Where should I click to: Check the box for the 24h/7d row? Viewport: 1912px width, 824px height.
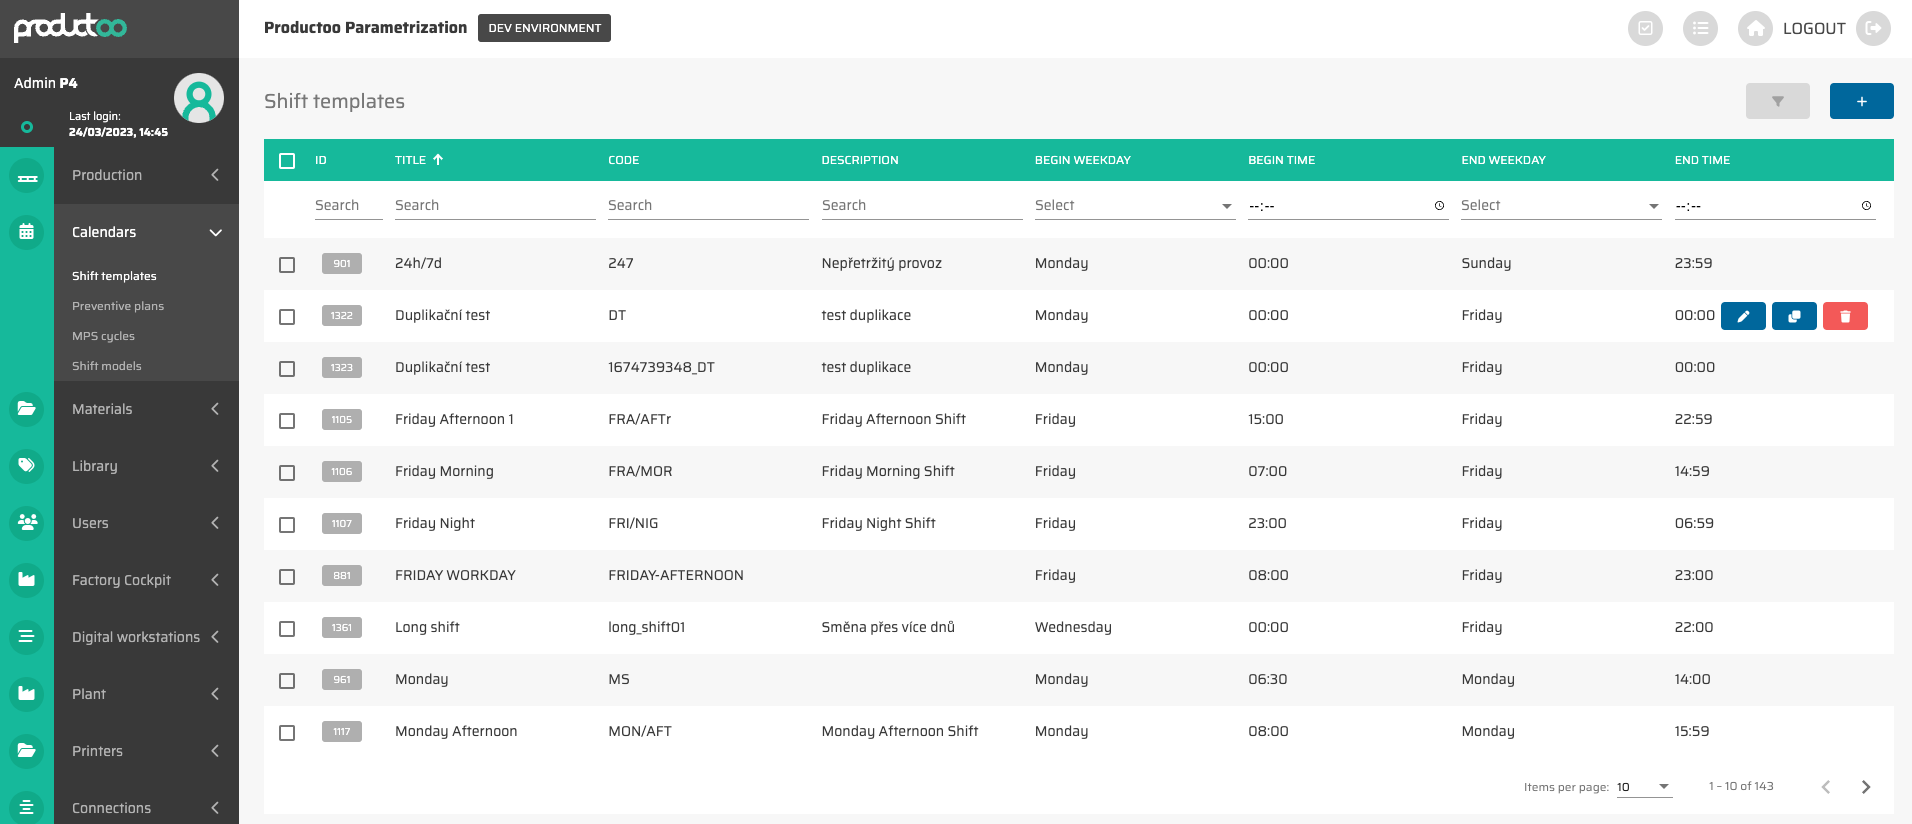(287, 265)
